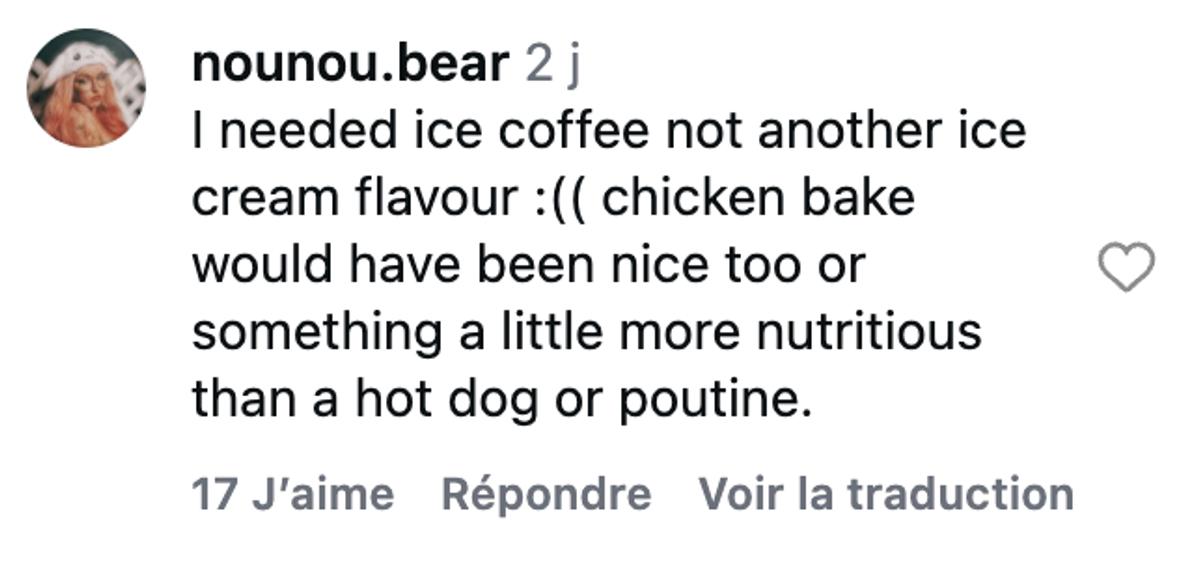Tap the round avatar left of nounou.bear

pos(86,88)
